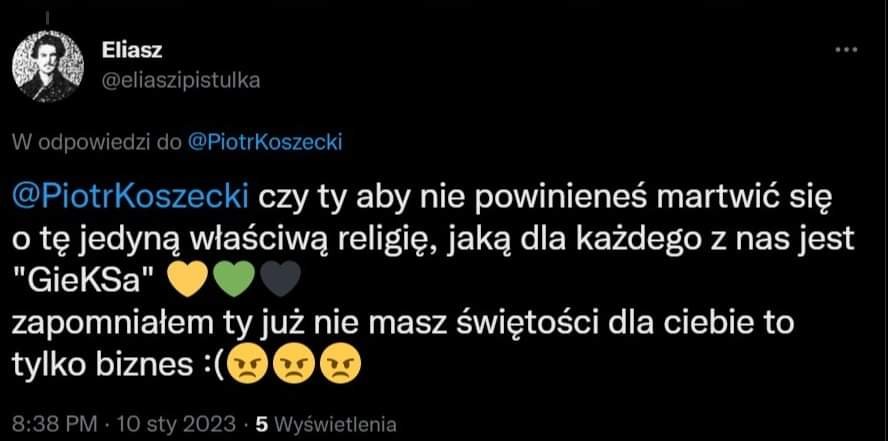This screenshot has height=441, width=888.
Task: Click the black heart emoji
Action: point(281,281)
